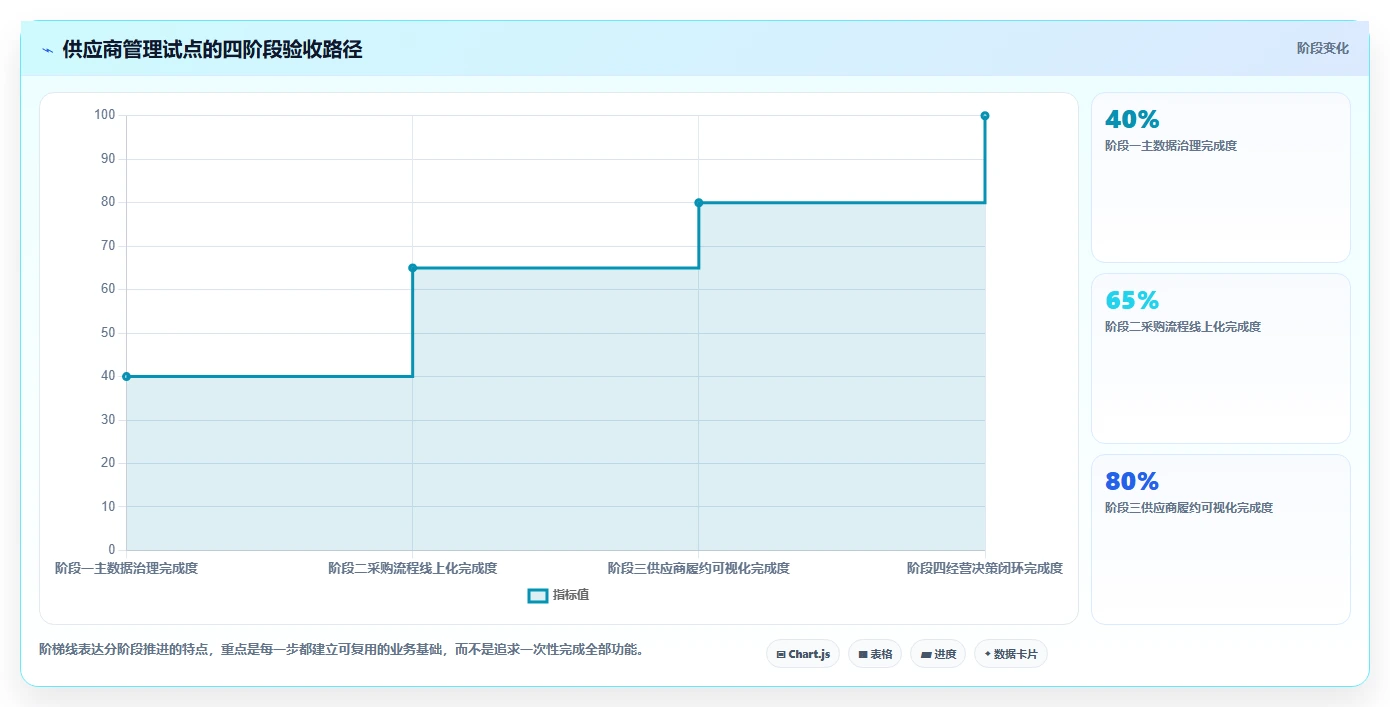Click the data point at value 65
This screenshot has height=707, width=1390.
[x=412, y=268]
